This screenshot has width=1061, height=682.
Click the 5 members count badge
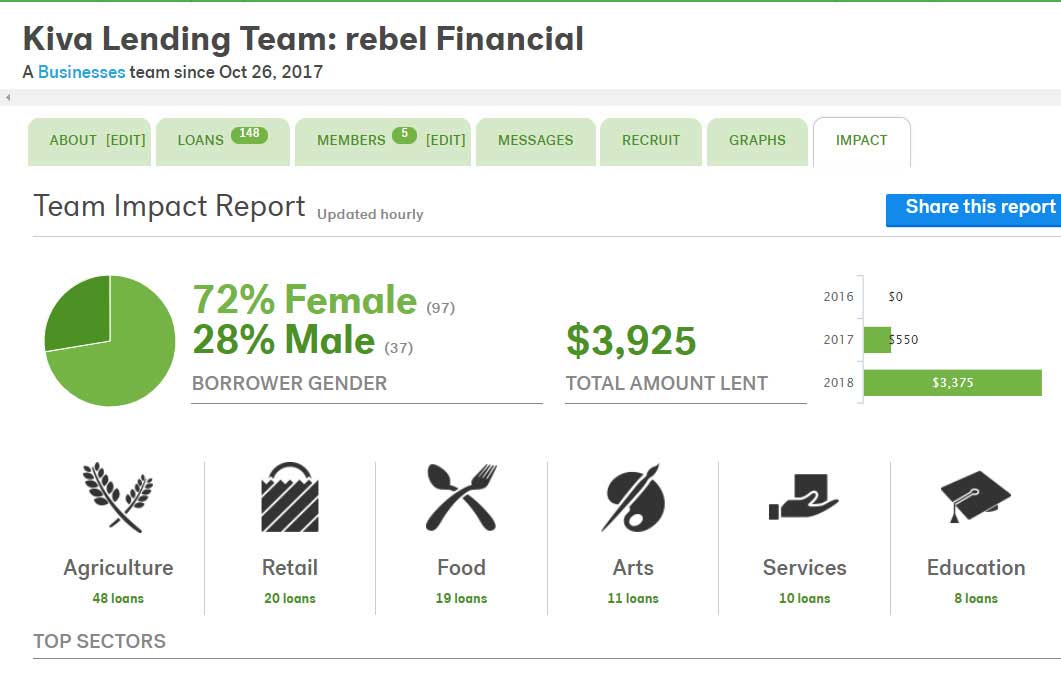pyautogui.click(x=404, y=134)
